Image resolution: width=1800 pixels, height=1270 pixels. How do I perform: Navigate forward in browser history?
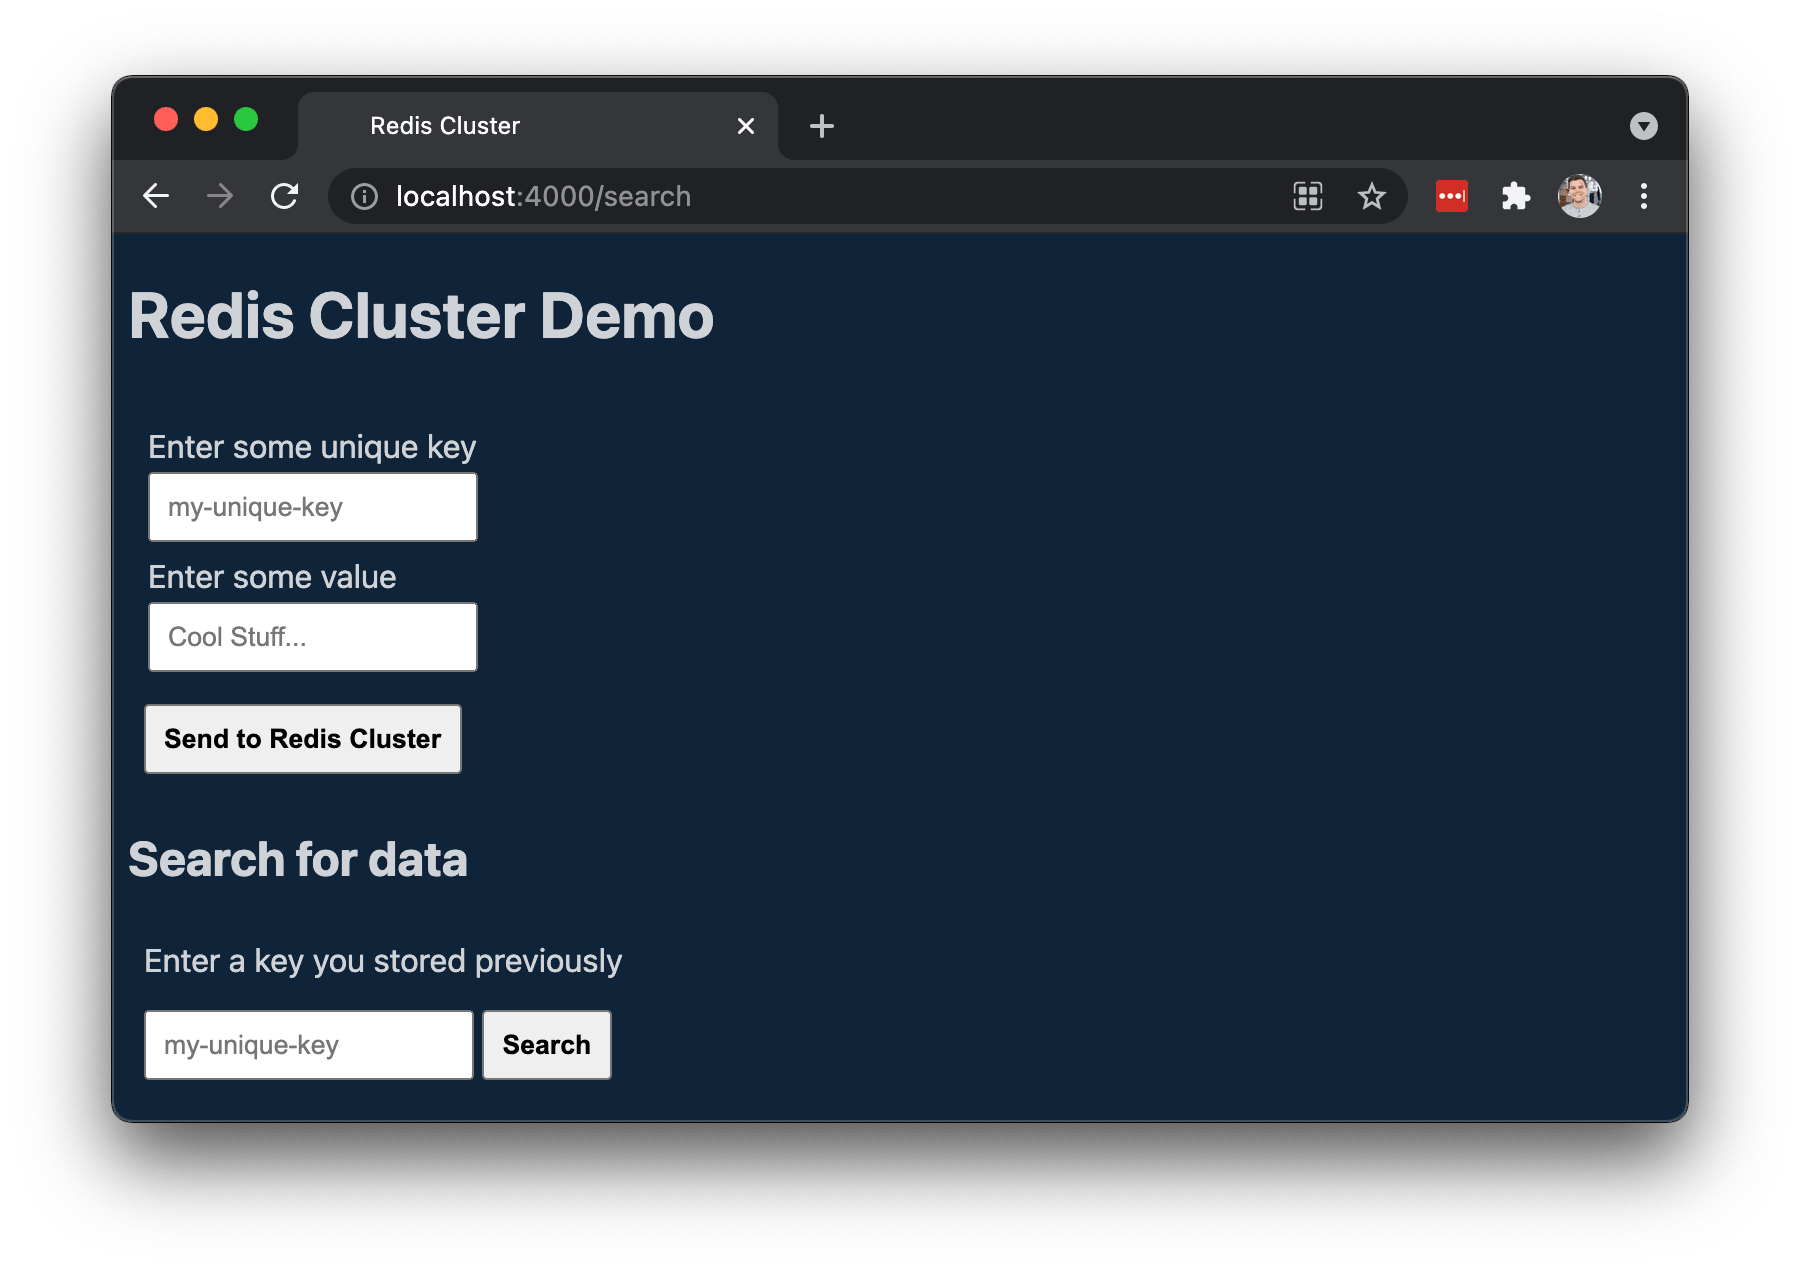pos(220,196)
